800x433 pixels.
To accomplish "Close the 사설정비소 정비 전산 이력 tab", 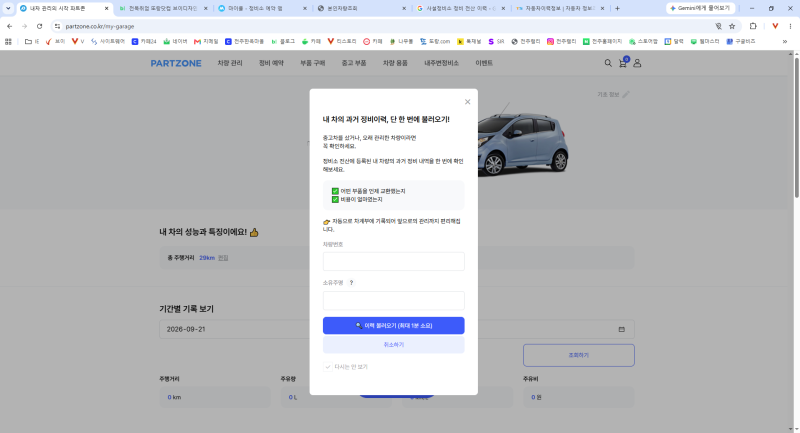I will (x=503, y=9).
